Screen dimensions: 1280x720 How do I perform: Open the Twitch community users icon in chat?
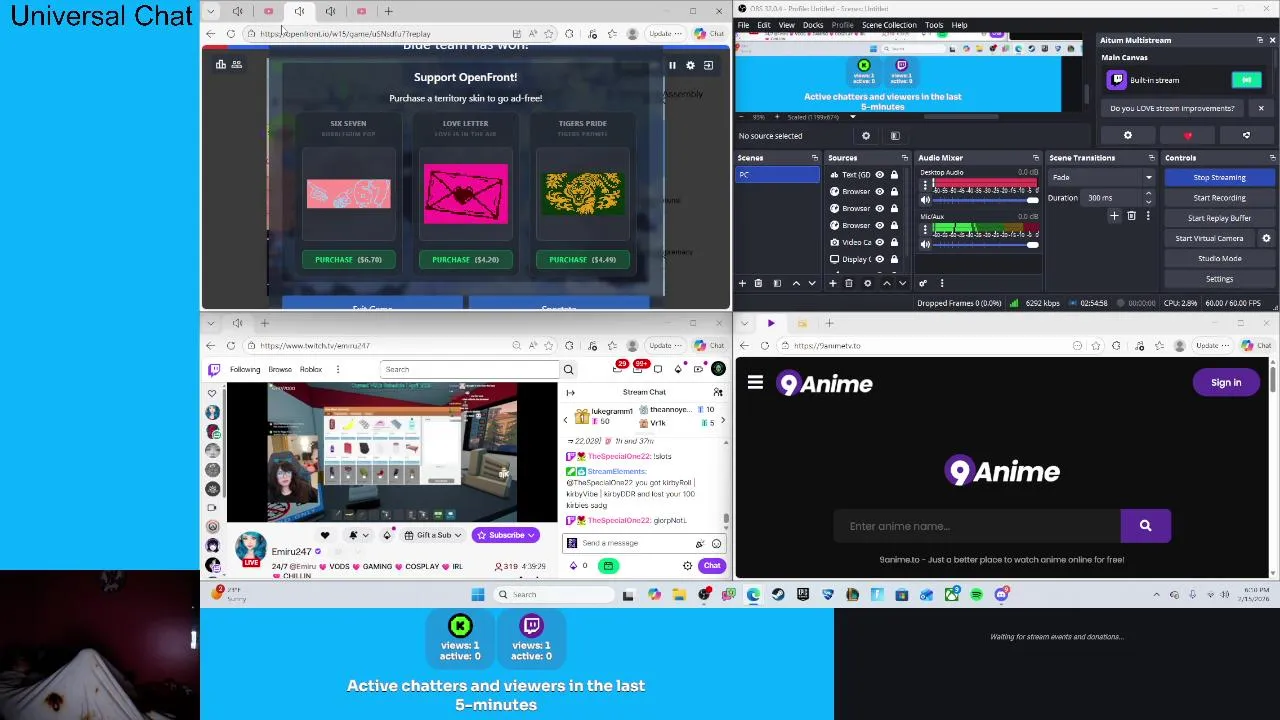click(717, 393)
